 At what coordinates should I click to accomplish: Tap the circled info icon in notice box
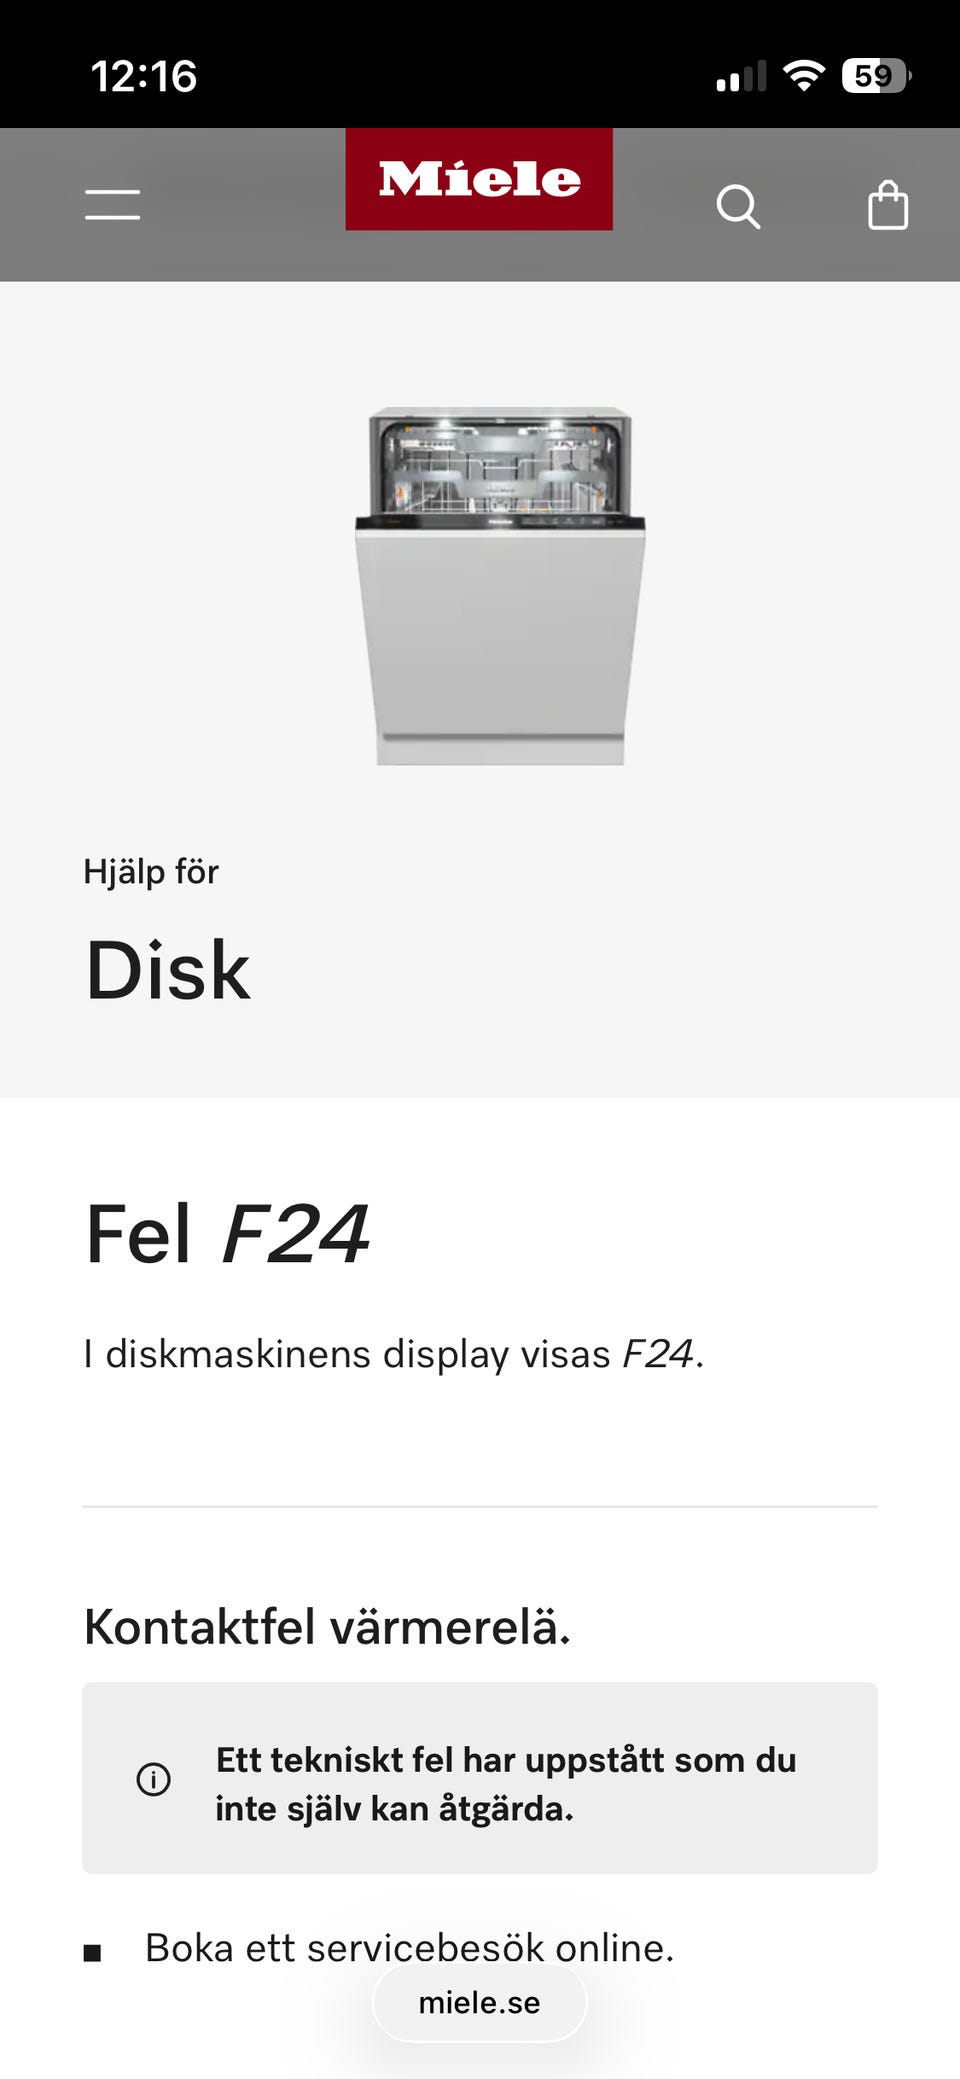[x=153, y=1779]
